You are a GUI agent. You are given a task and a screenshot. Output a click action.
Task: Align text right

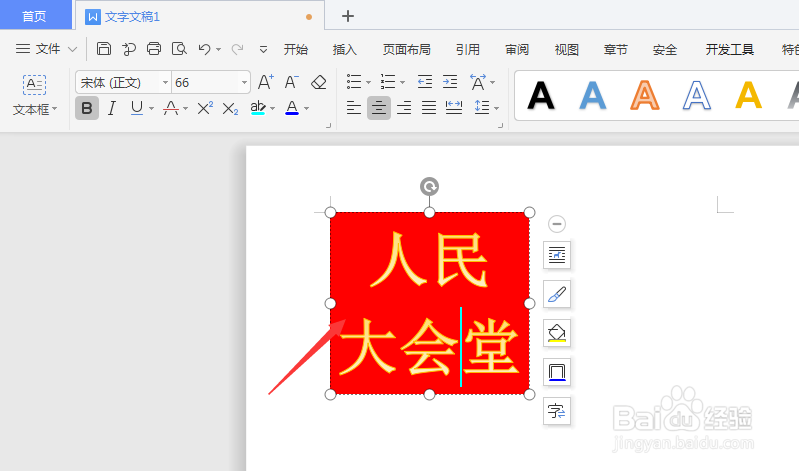(404, 108)
